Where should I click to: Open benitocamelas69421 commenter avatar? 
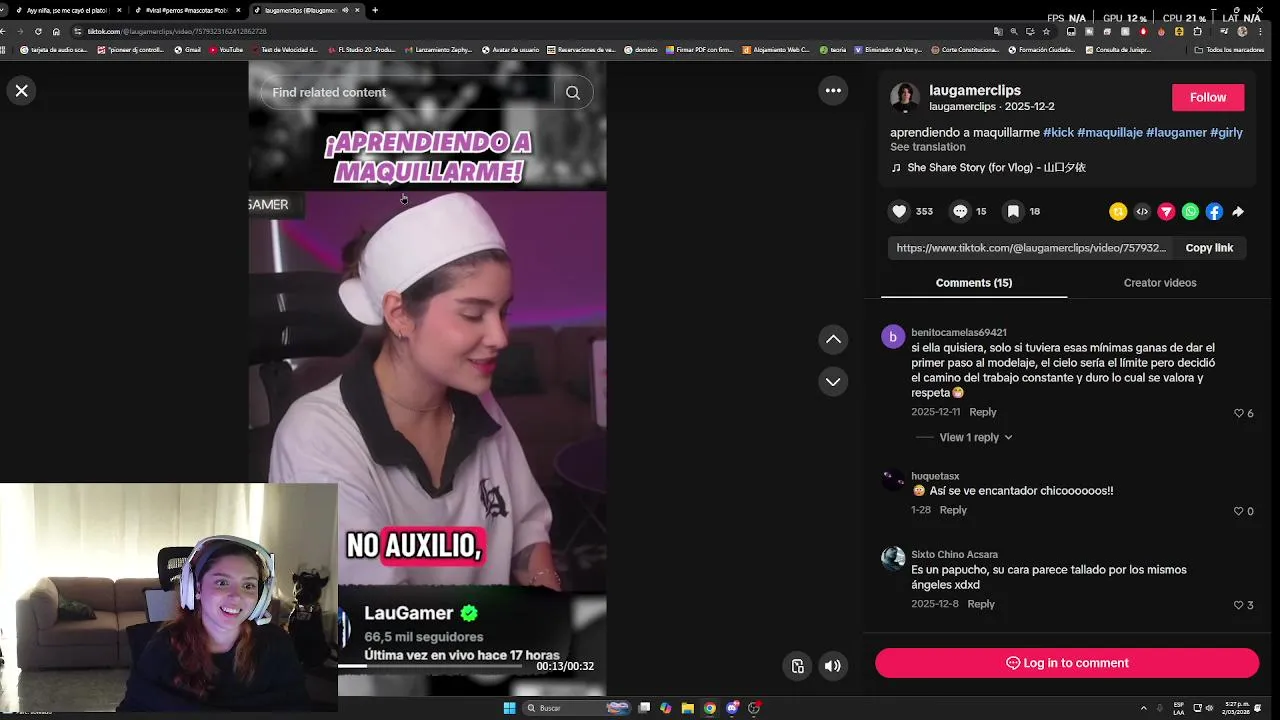coord(893,337)
